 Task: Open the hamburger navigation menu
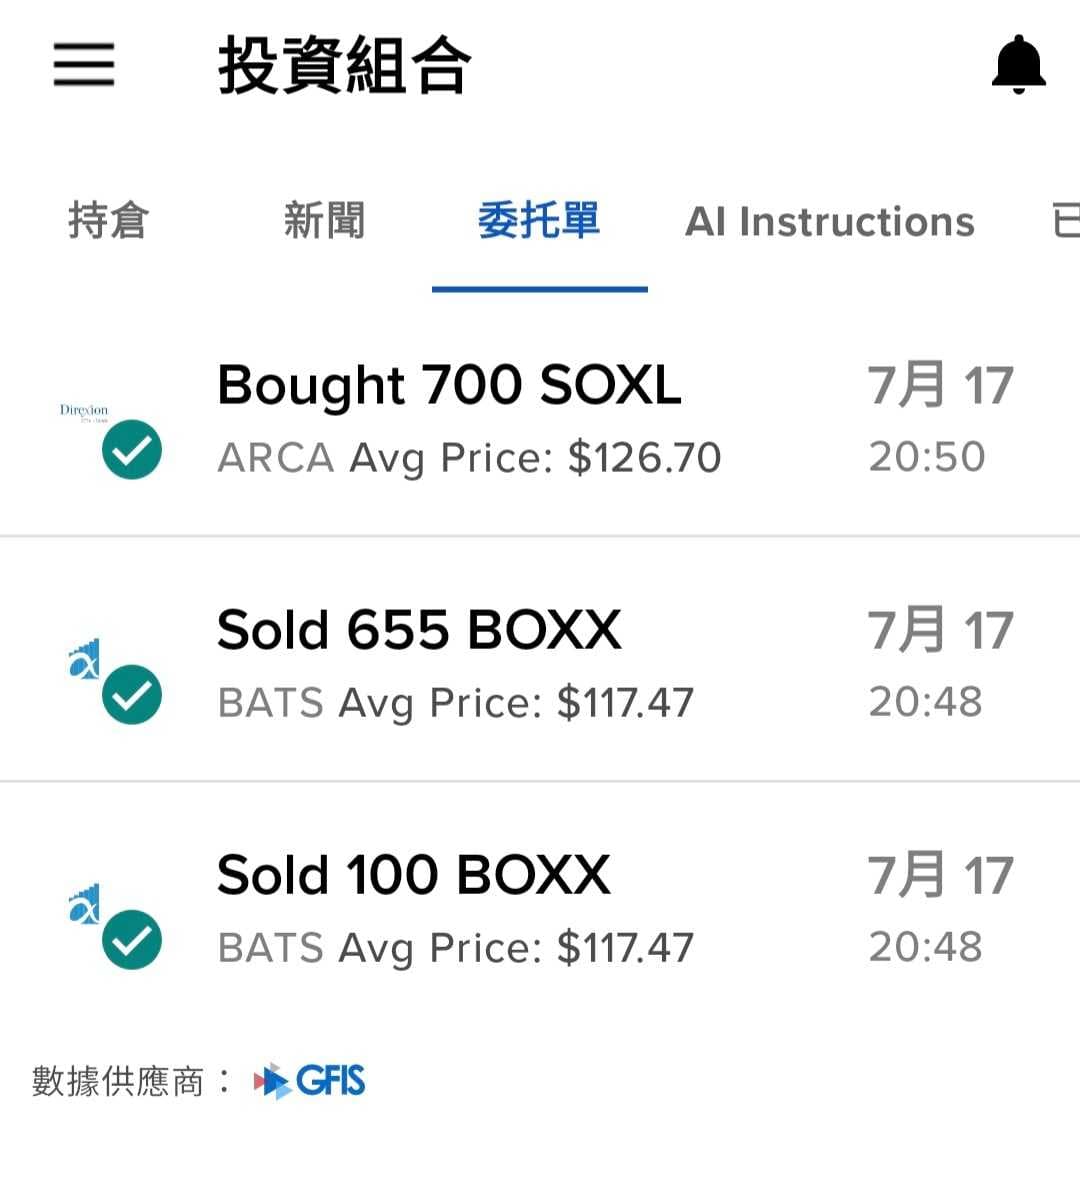click(83, 65)
